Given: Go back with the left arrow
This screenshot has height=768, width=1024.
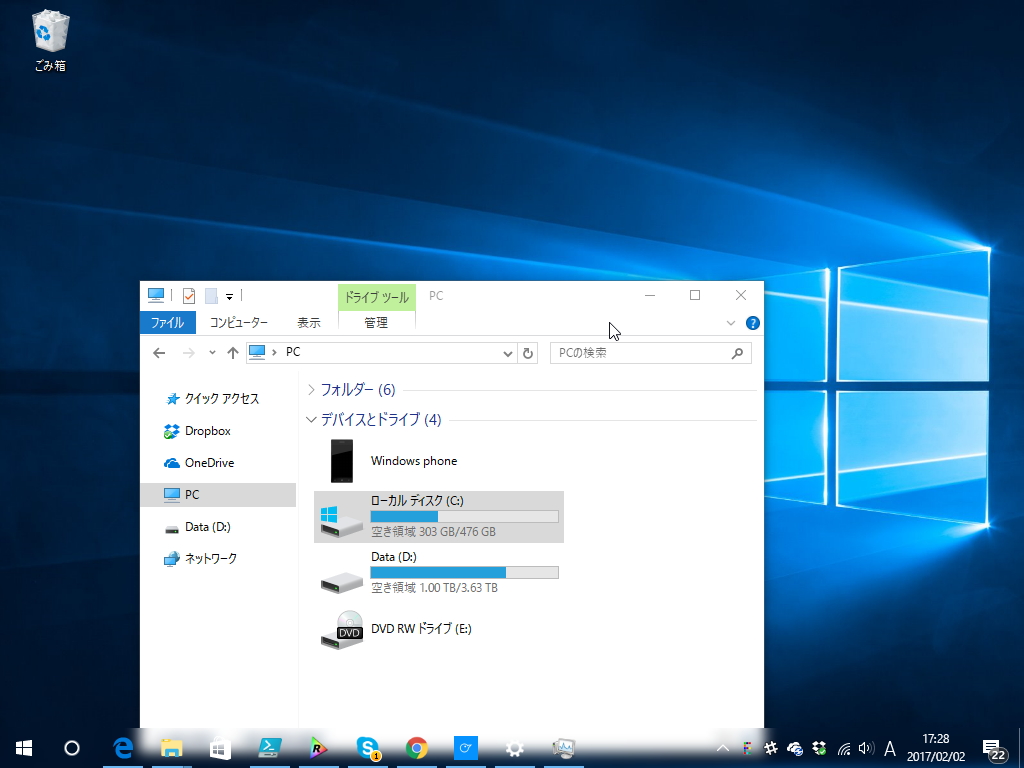Looking at the screenshot, I should pos(159,353).
